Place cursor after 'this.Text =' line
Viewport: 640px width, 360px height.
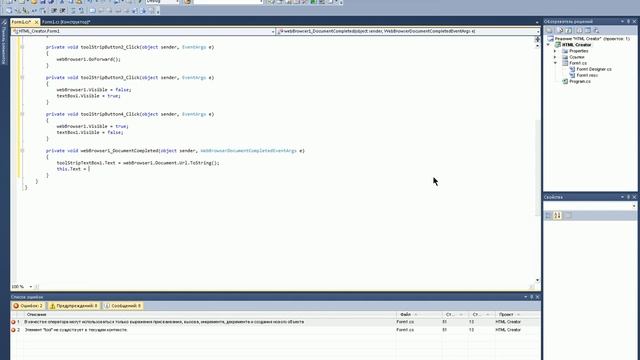click(x=89, y=169)
